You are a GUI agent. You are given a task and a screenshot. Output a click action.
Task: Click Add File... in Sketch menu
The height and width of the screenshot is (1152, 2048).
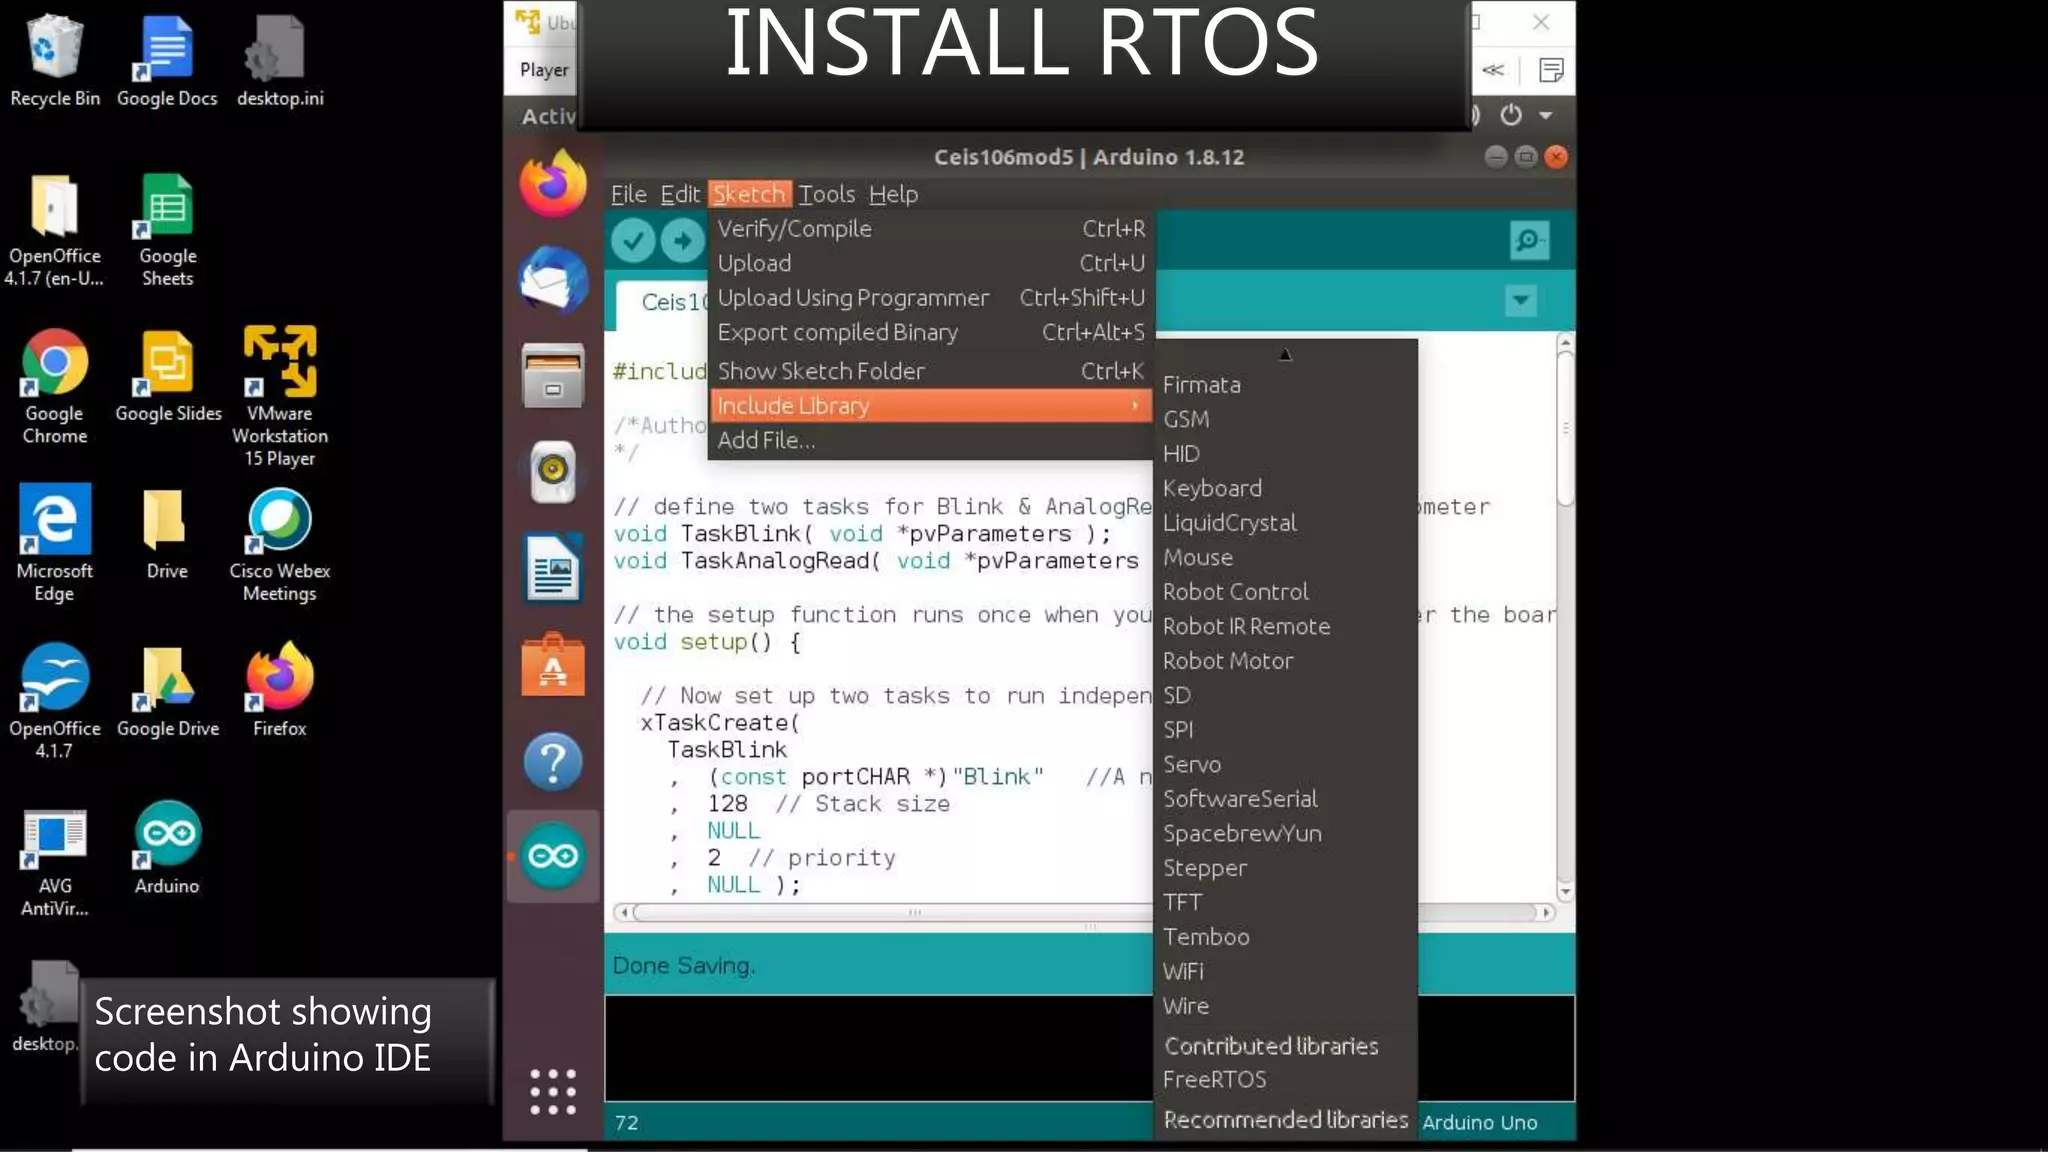click(x=766, y=440)
